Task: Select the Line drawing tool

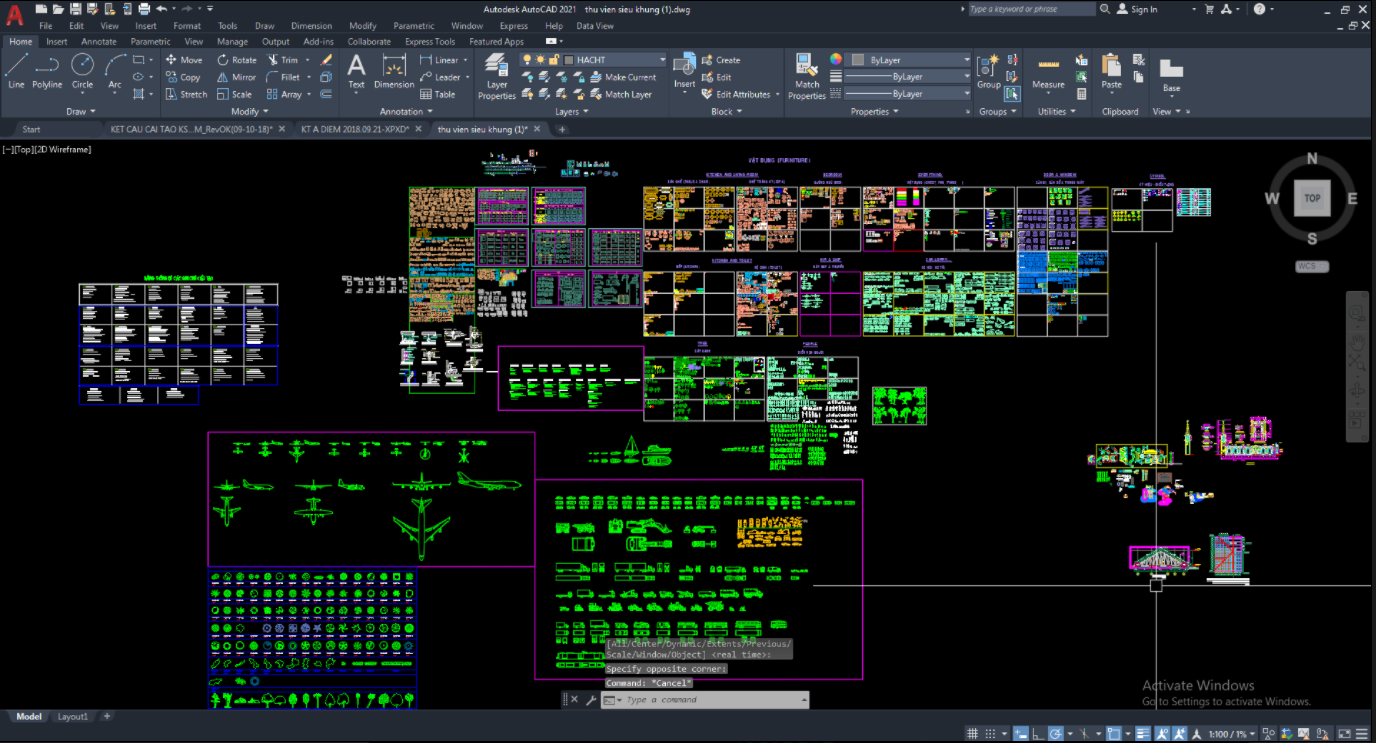Action: (16, 70)
